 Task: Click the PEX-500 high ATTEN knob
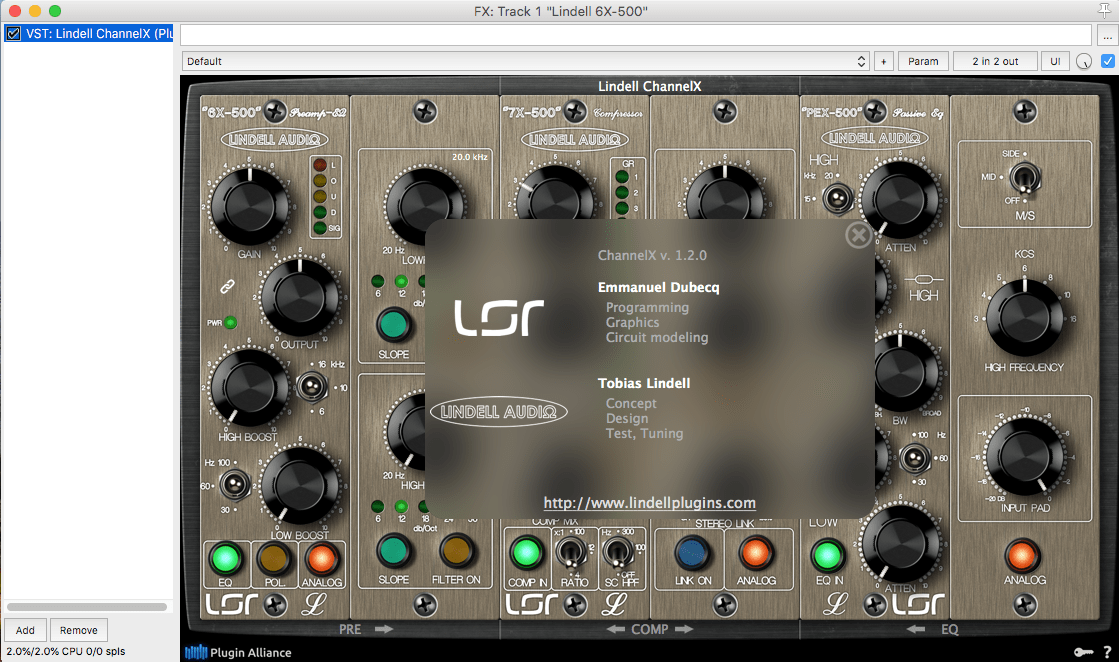click(x=899, y=199)
